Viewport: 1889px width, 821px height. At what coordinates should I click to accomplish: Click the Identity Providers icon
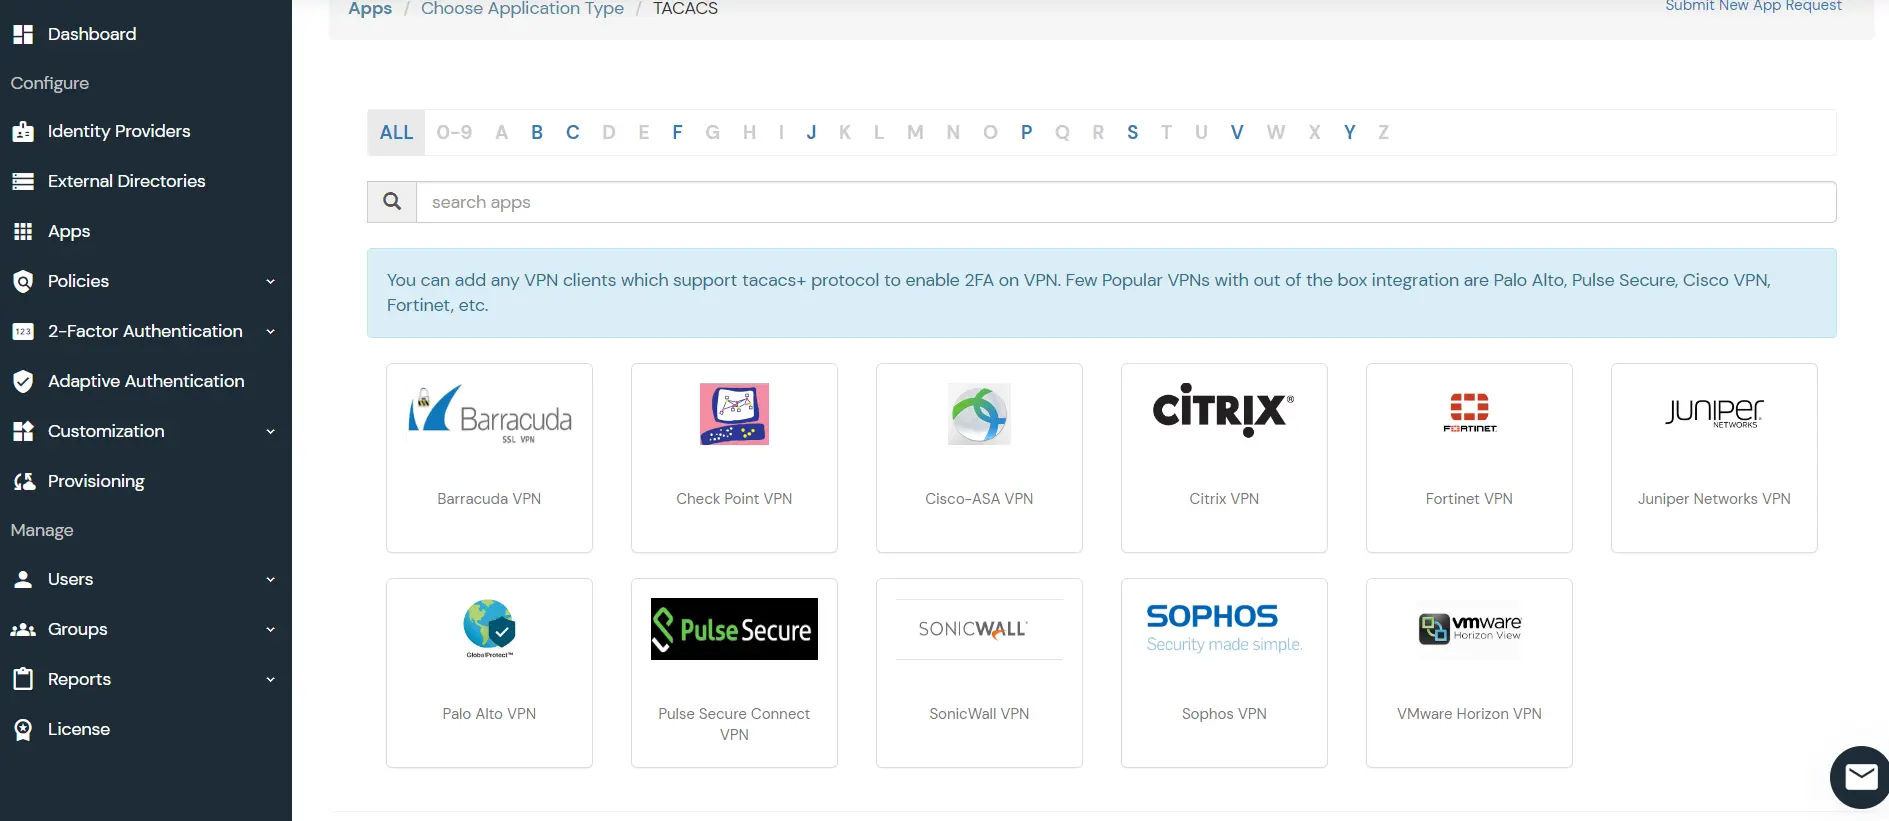(x=23, y=131)
